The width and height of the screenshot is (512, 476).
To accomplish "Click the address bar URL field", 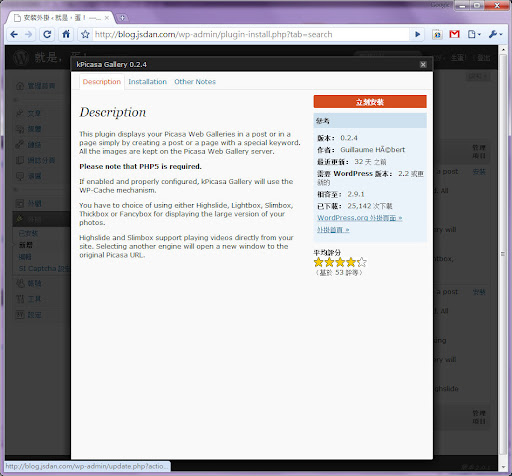I will click(251, 34).
